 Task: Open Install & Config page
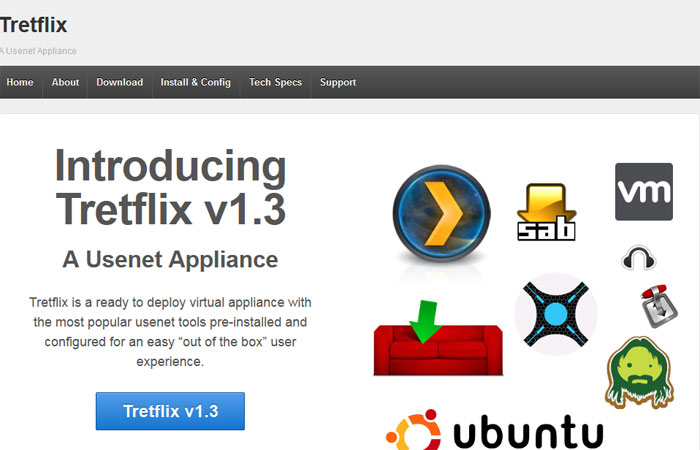click(196, 82)
